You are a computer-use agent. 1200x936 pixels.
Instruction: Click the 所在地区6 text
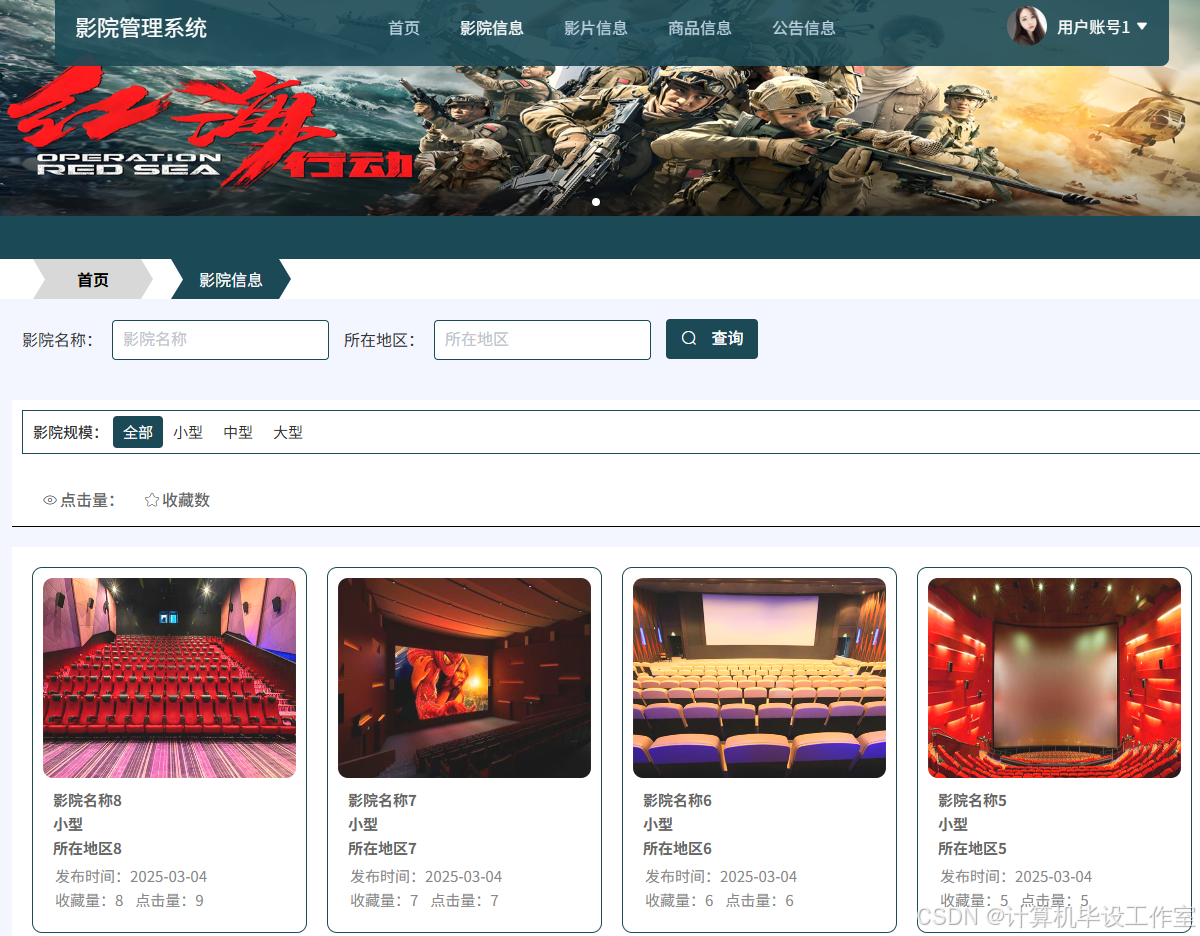[x=677, y=848]
